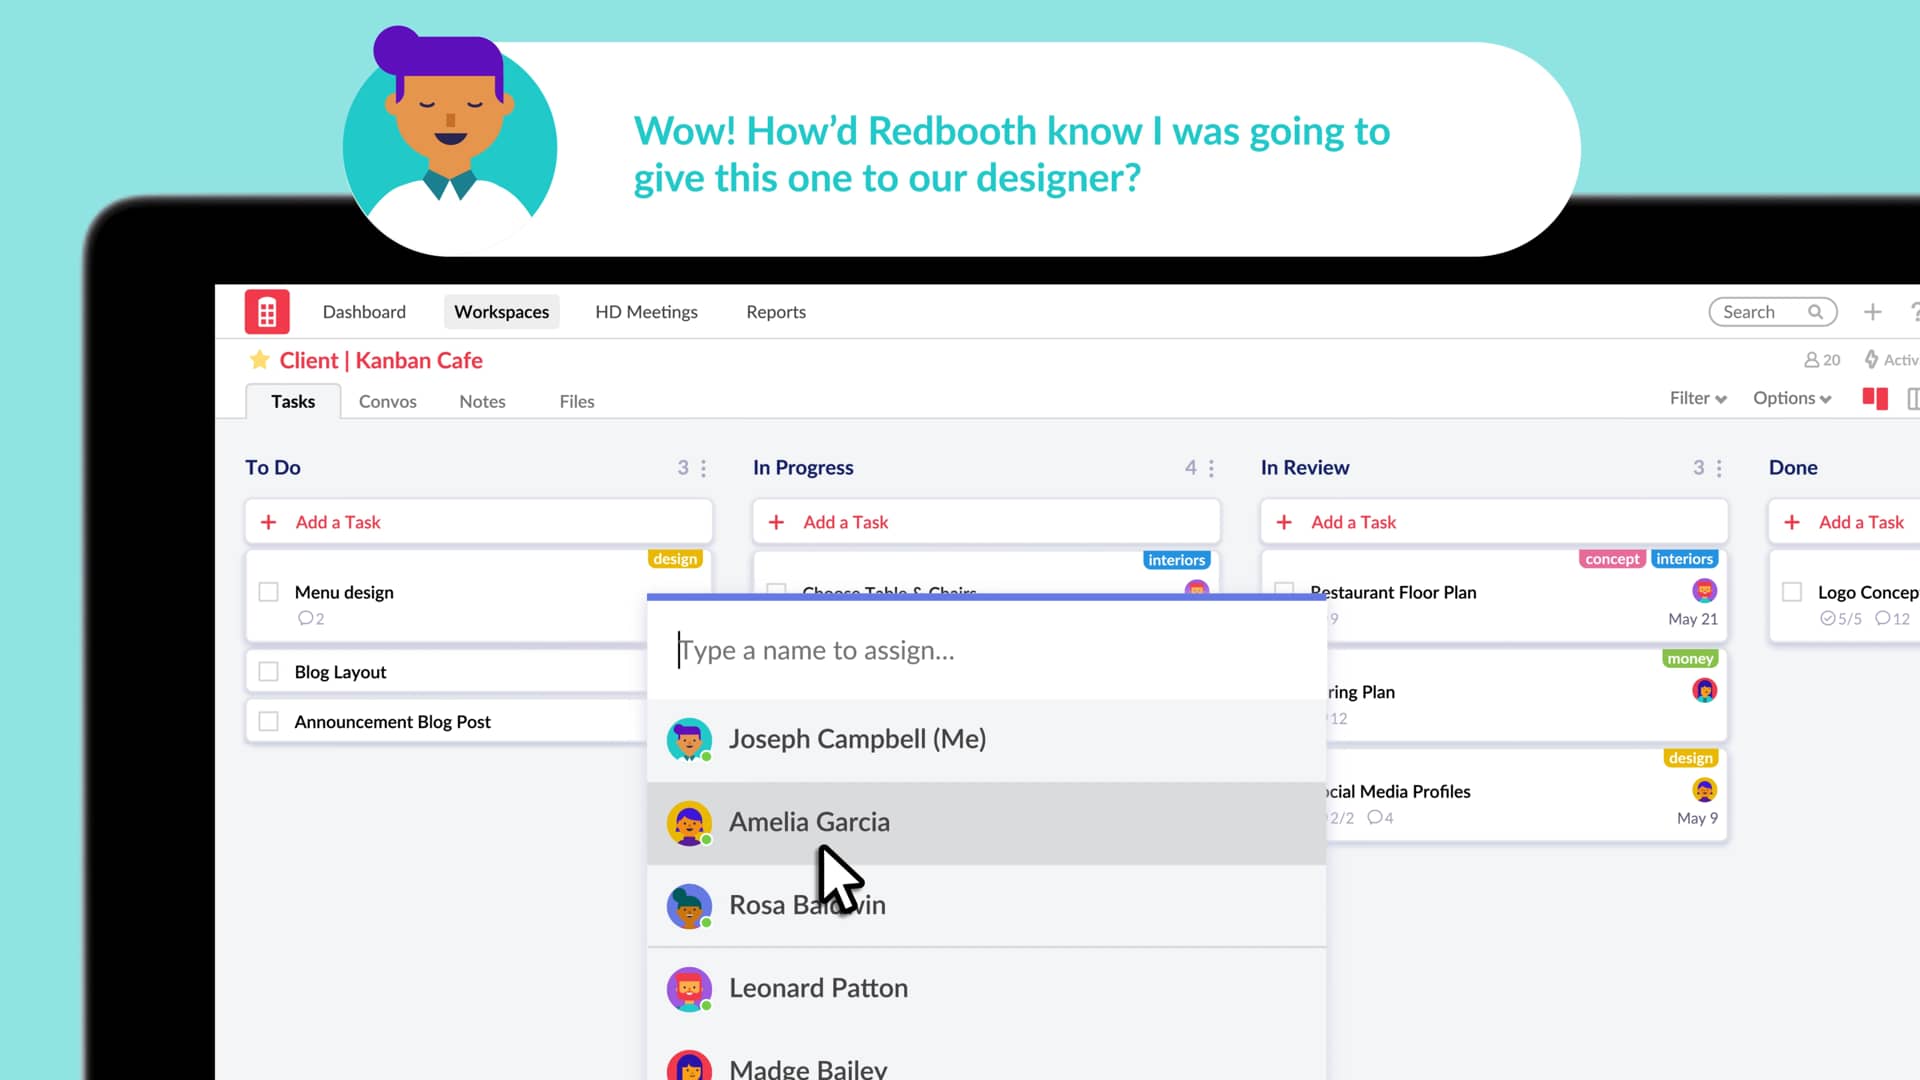Star the Client Kanban Cafe workspace

click(x=259, y=360)
